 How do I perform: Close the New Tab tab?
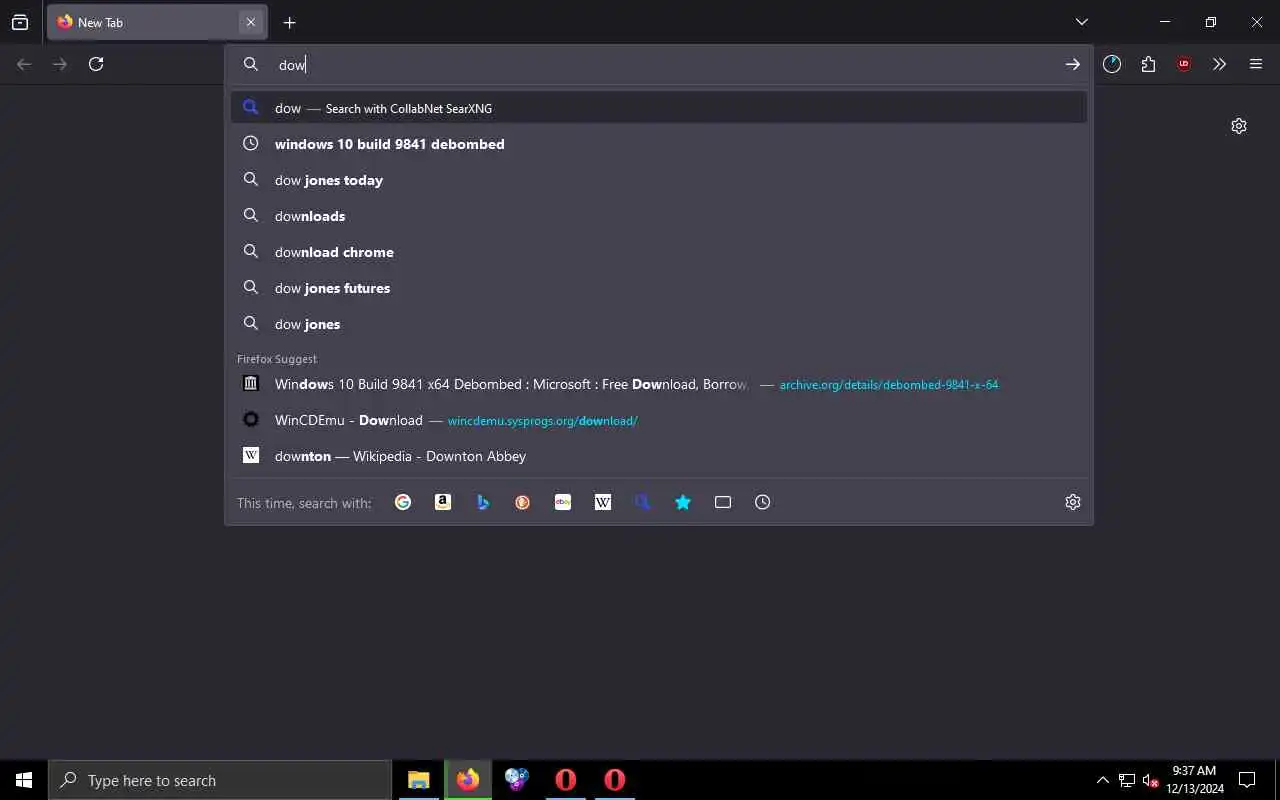click(x=251, y=22)
